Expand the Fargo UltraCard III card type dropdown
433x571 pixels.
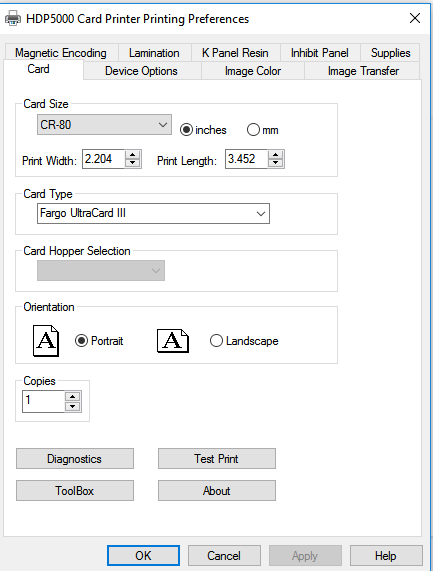pyautogui.click(x=153, y=213)
